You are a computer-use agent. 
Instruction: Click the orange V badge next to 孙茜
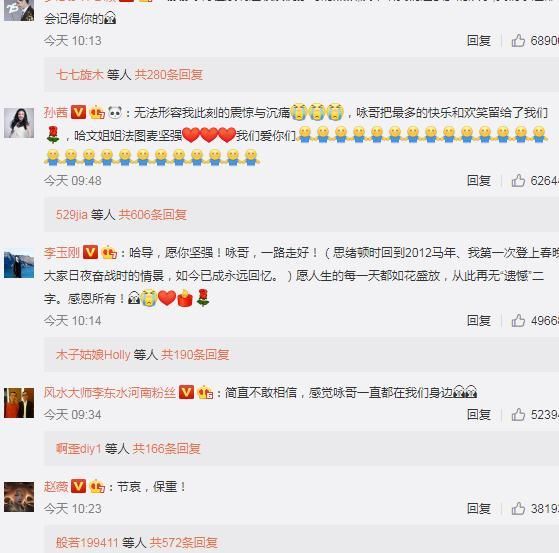click(x=78, y=113)
